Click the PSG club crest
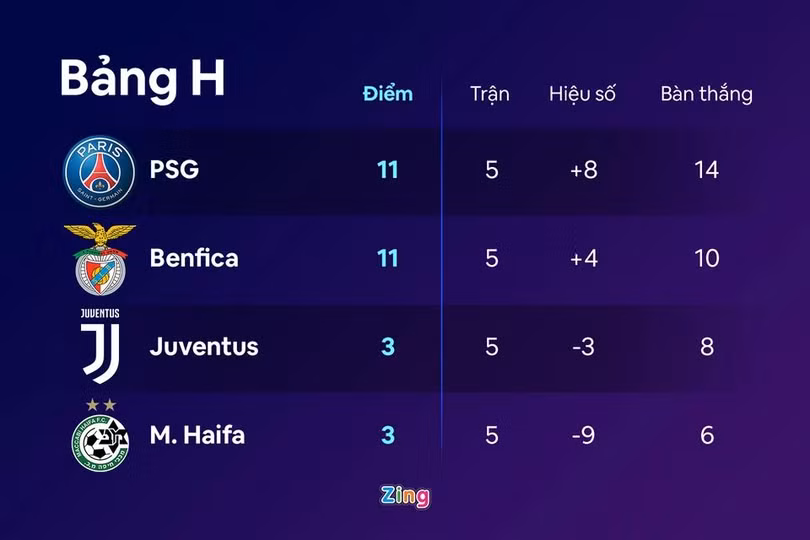810x540 pixels. [99, 167]
